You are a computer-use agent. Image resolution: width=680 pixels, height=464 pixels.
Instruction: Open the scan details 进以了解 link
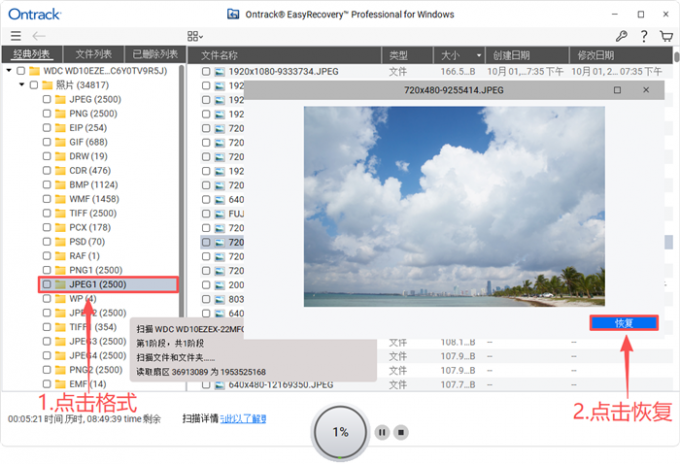(x=246, y=418)
